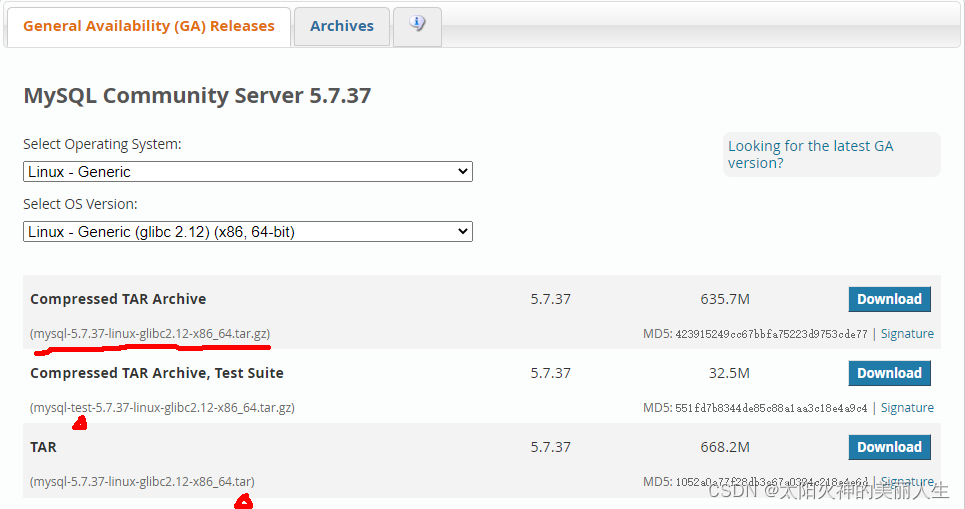This screenshot has height=509, width=965.
Task: Download the Compressed TAR Archive, Test Suite
Action: tap(889, 373)
